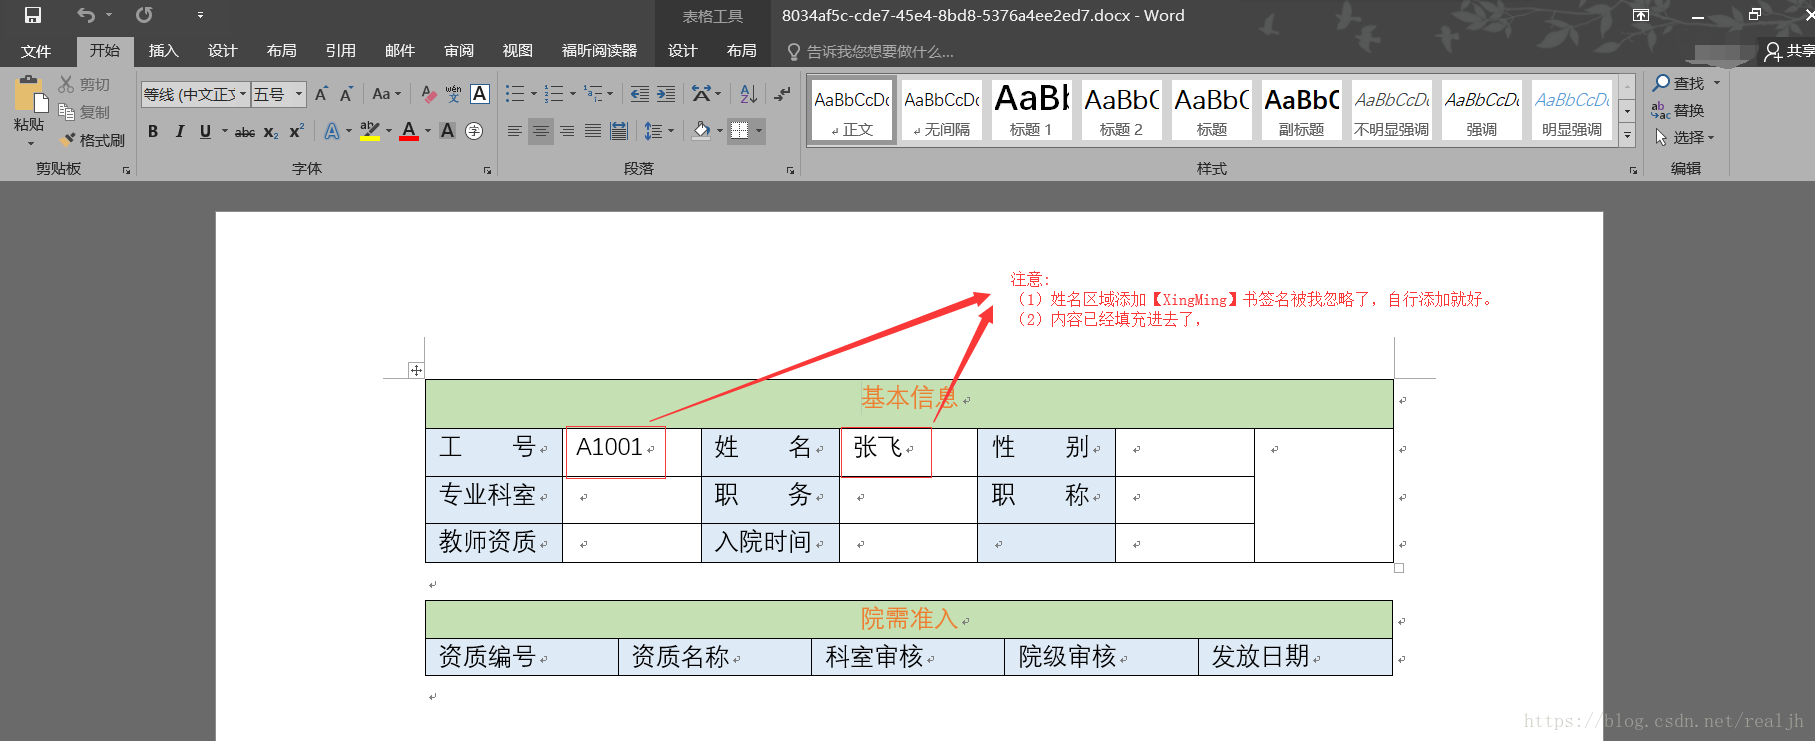
Task: Switch to 邮件 tab
Action: [399, 51]
